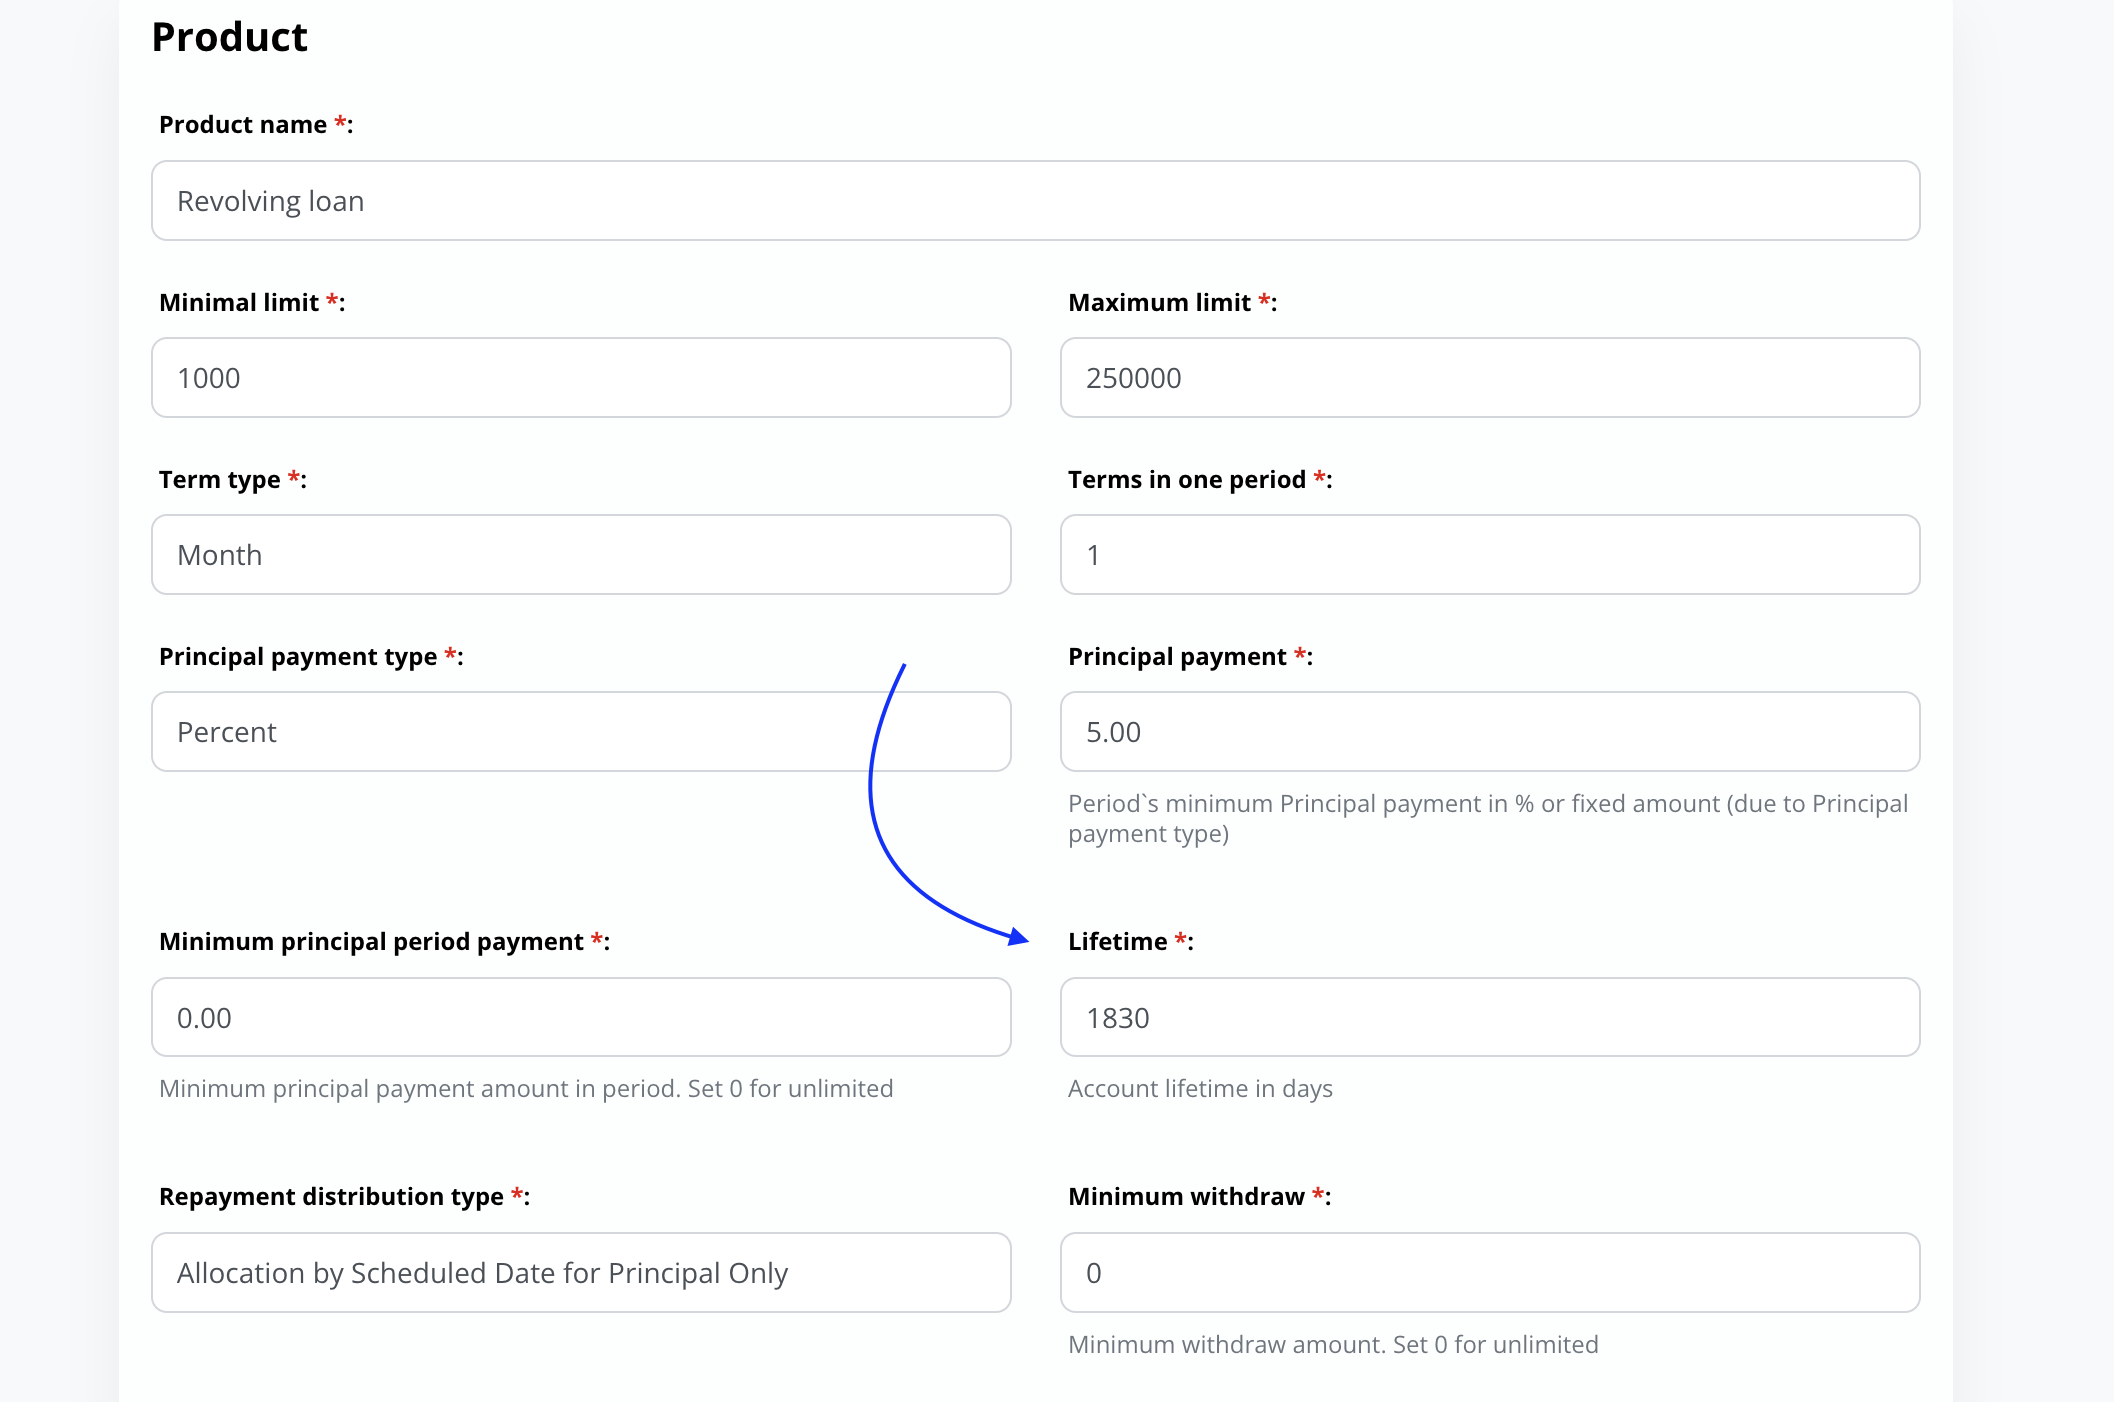Viewport: 2114px width, 1402px height.
Task: Click the Minimum principal period payment field
Action: [x=580, y=1018]
